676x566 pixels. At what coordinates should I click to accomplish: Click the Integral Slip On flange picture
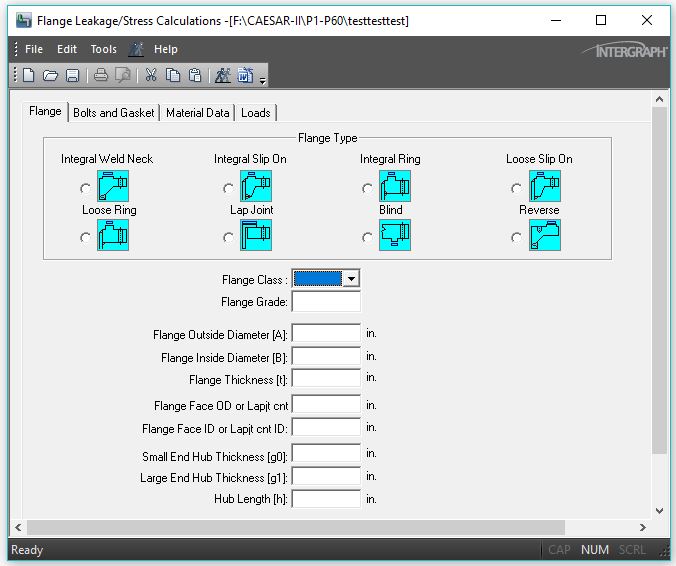point(256,186)
